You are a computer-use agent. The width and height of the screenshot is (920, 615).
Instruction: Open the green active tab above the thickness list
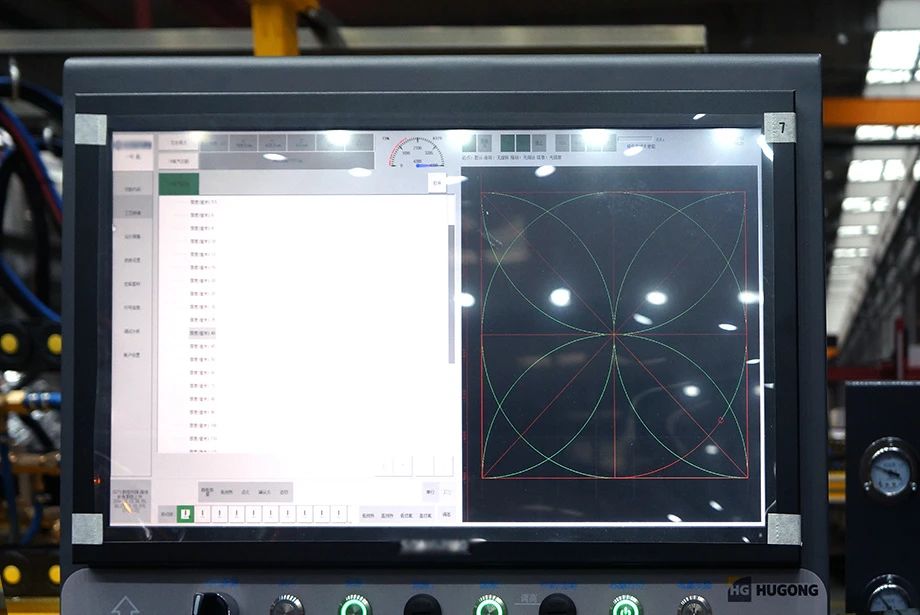(x=178, y=183)
